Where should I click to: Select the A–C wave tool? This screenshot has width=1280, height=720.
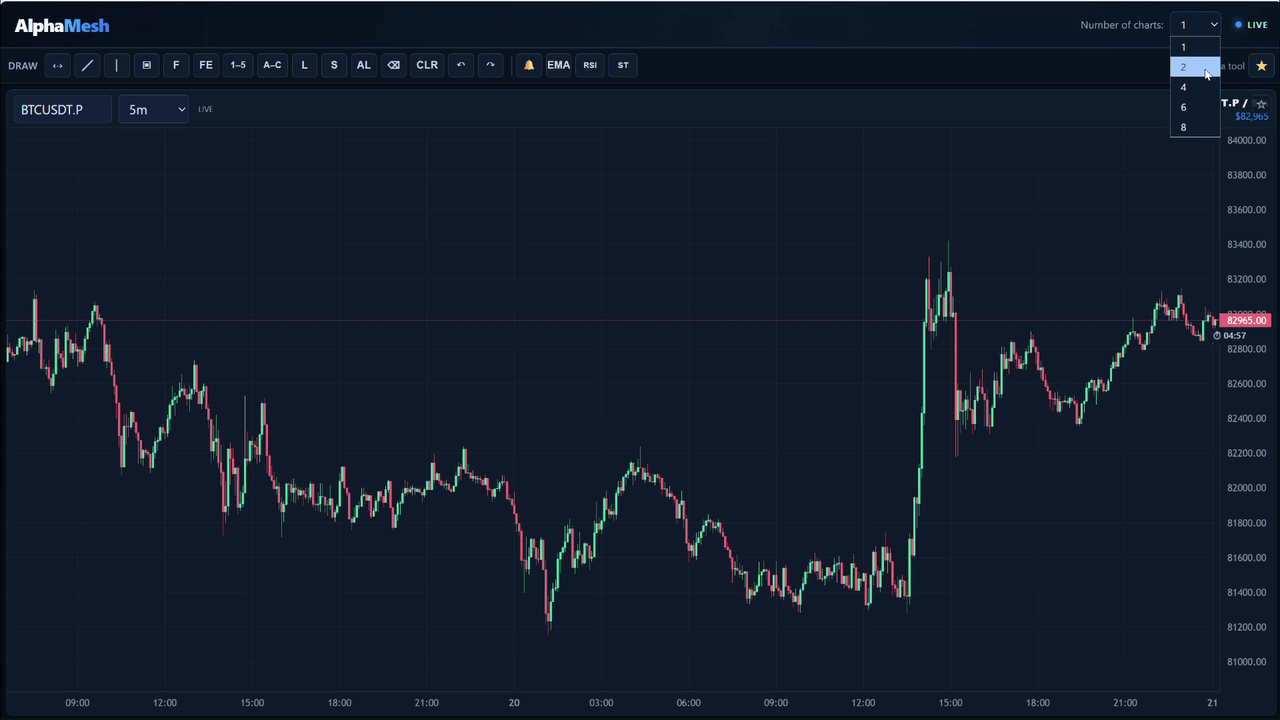tap(272, 65)
